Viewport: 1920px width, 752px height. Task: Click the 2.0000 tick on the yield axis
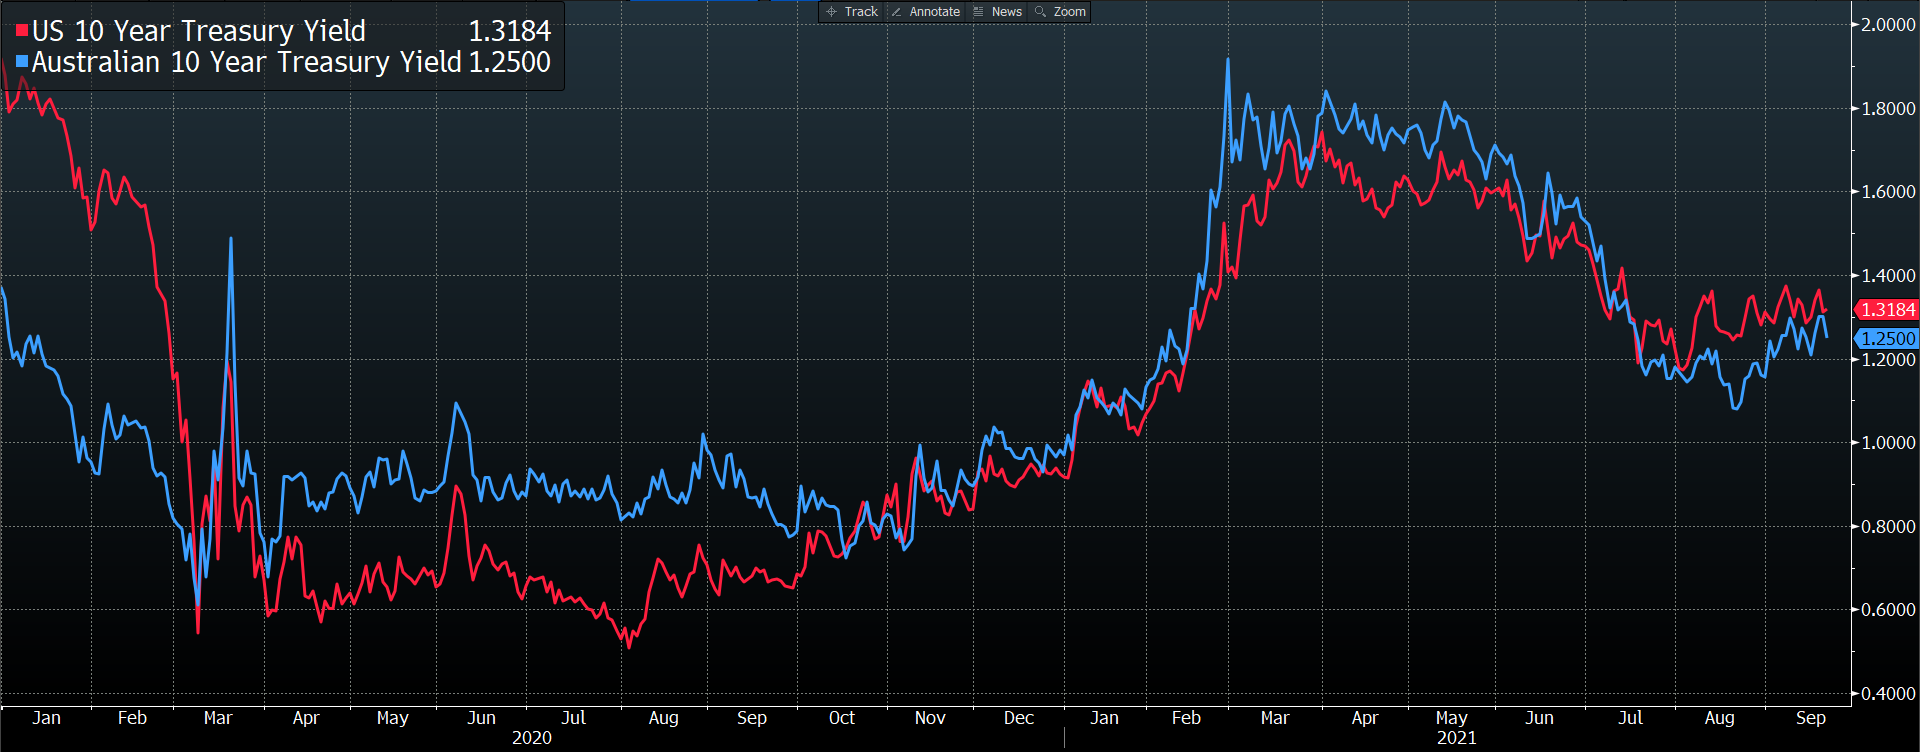tap(1887, 25)
